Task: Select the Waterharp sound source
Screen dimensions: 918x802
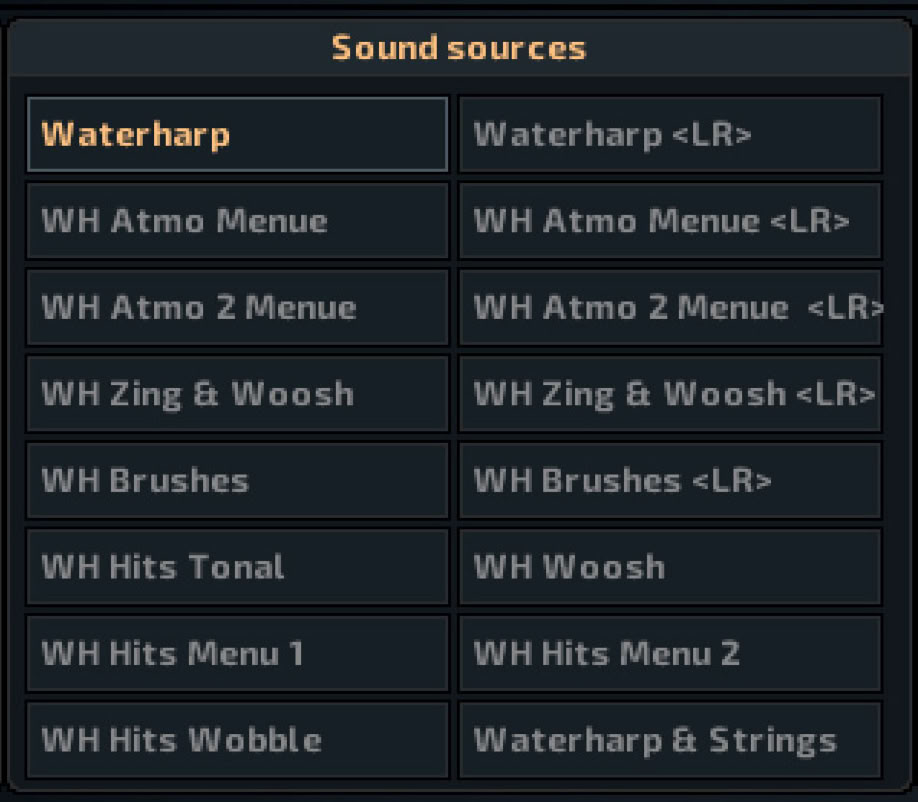Action: tap(238, 135)
